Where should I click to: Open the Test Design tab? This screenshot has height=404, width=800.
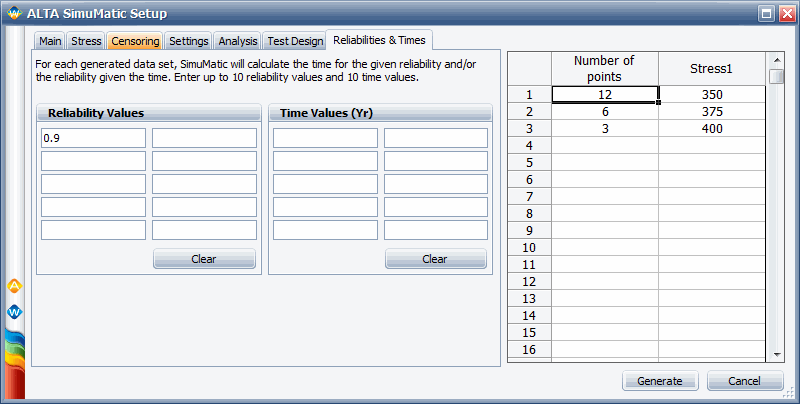pos(295,41)
